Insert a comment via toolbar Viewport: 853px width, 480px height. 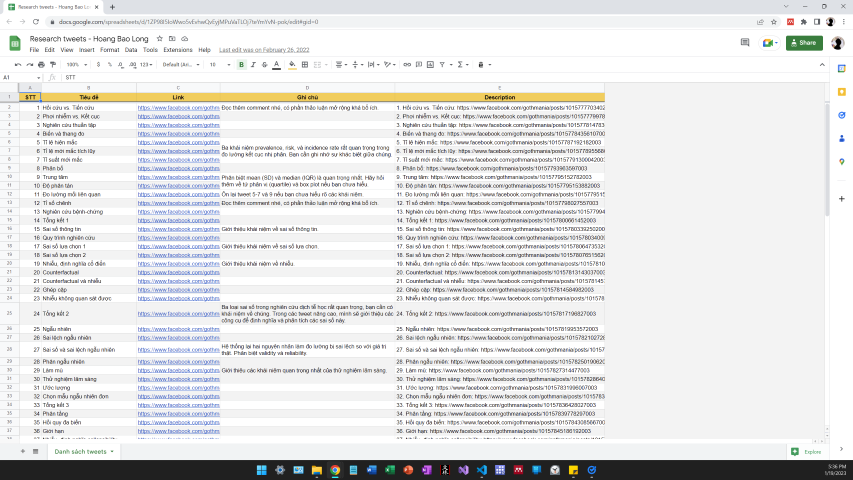point(419,65)
